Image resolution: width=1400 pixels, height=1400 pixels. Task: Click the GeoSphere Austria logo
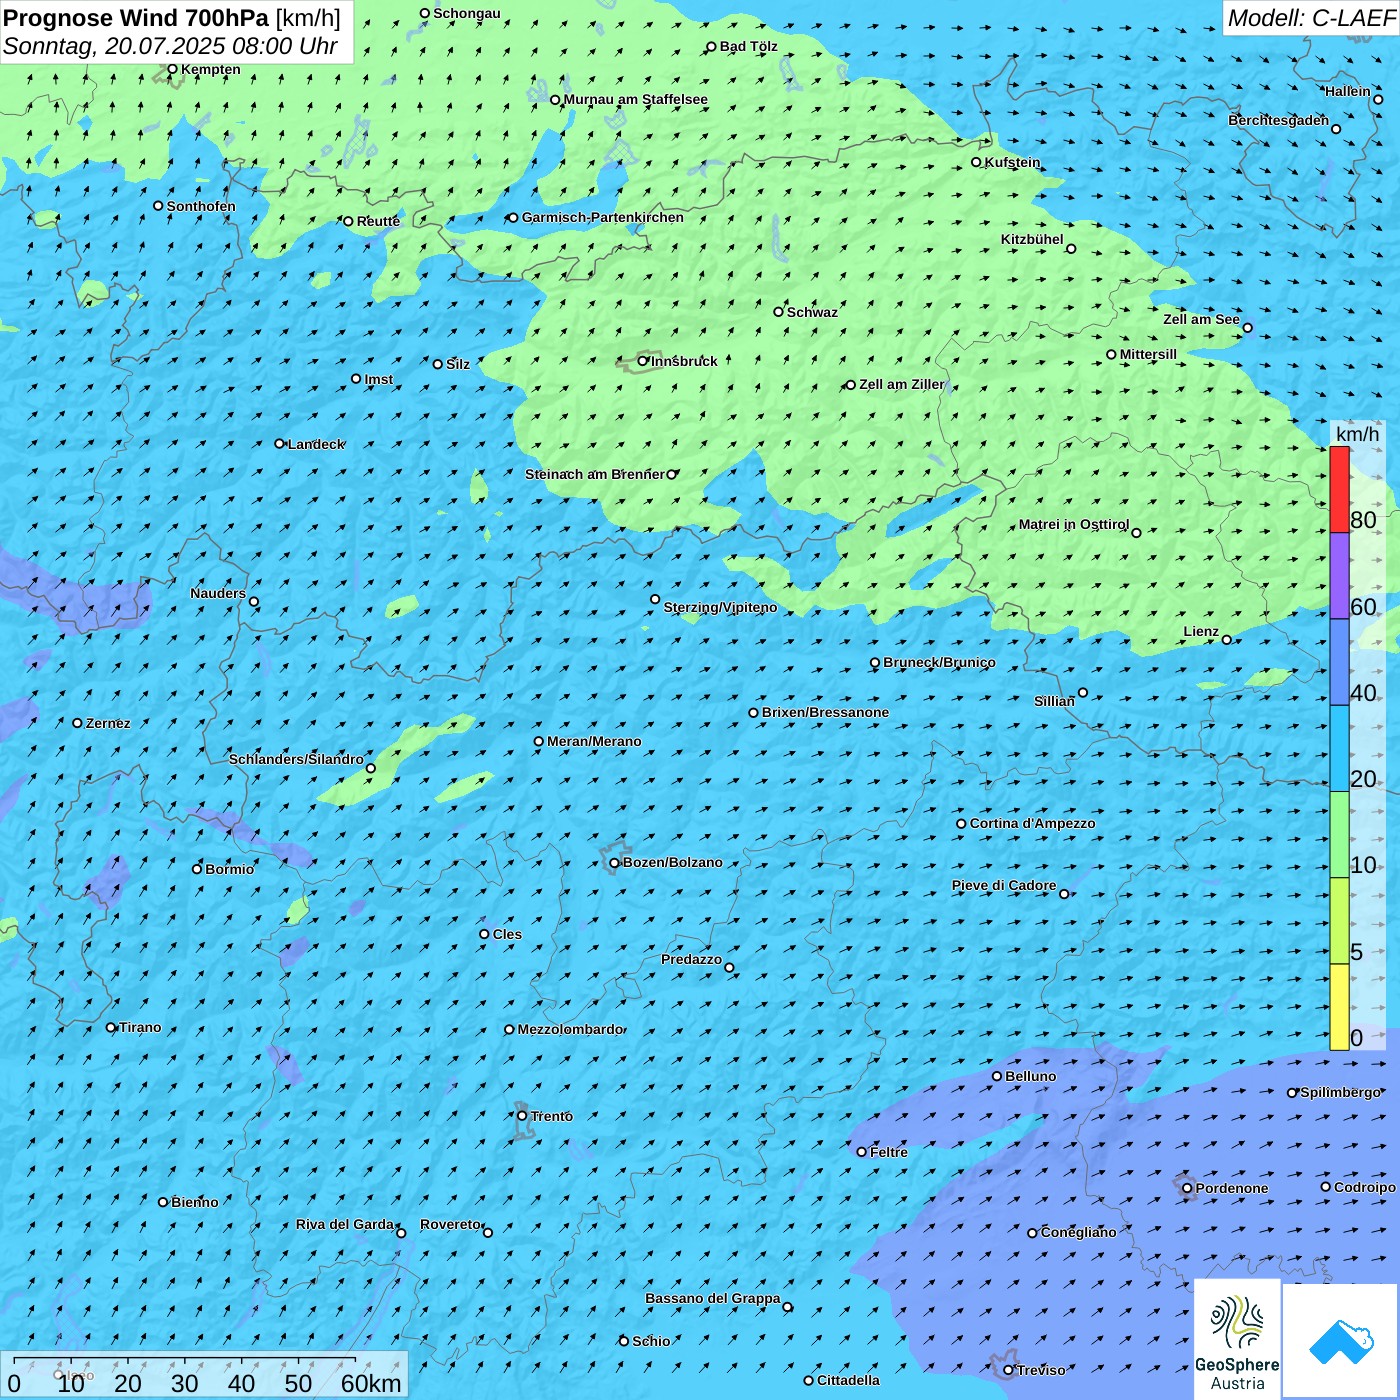click(x=1237, y=1340)
